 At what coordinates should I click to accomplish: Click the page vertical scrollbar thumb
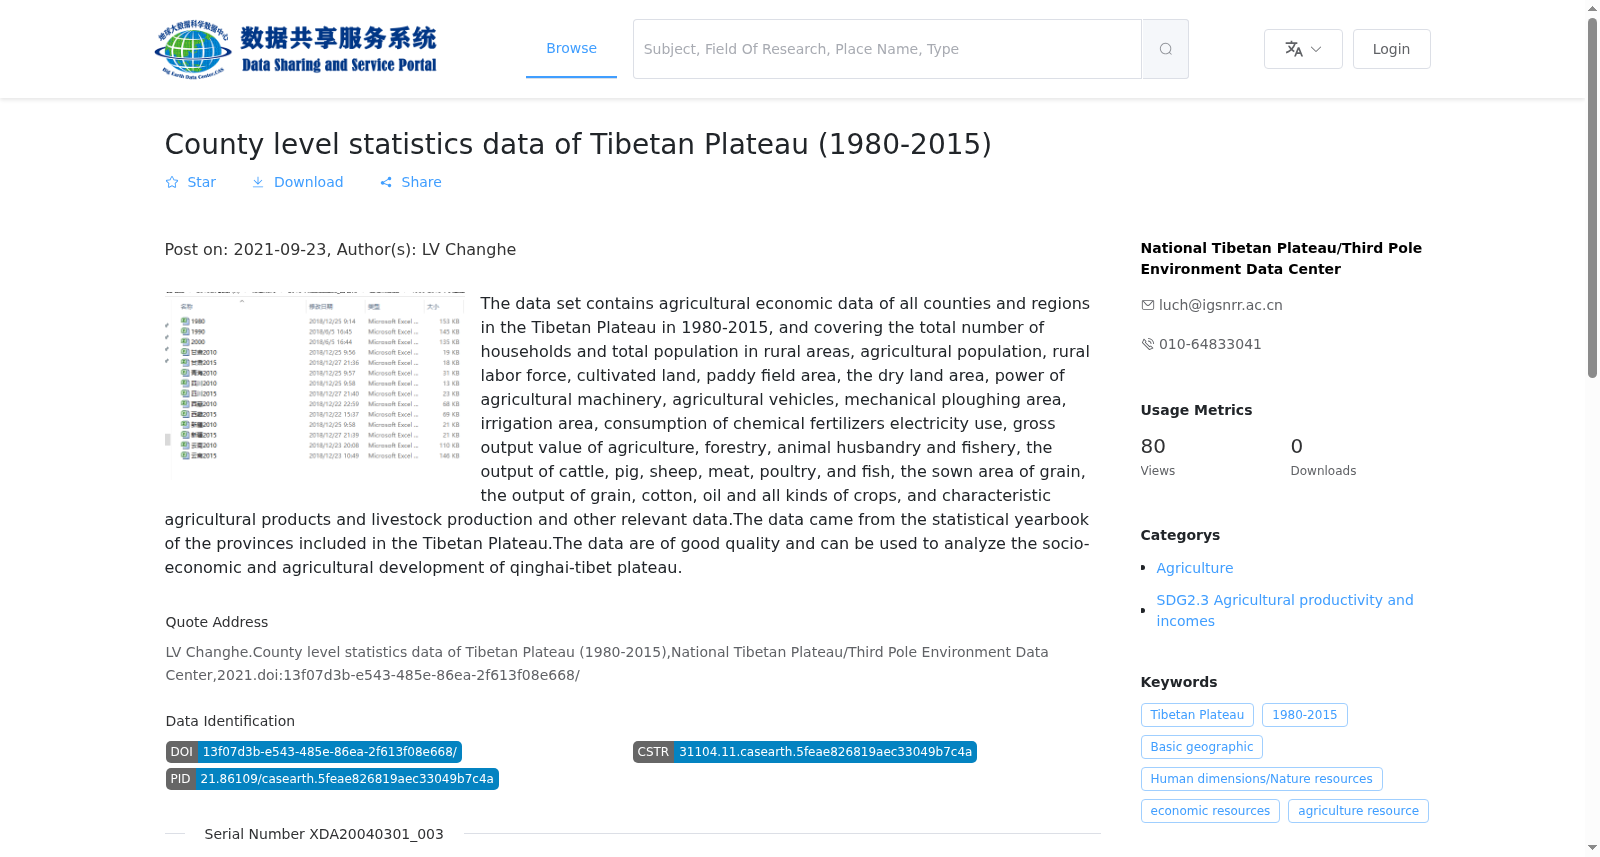(x=1593, y=198)
